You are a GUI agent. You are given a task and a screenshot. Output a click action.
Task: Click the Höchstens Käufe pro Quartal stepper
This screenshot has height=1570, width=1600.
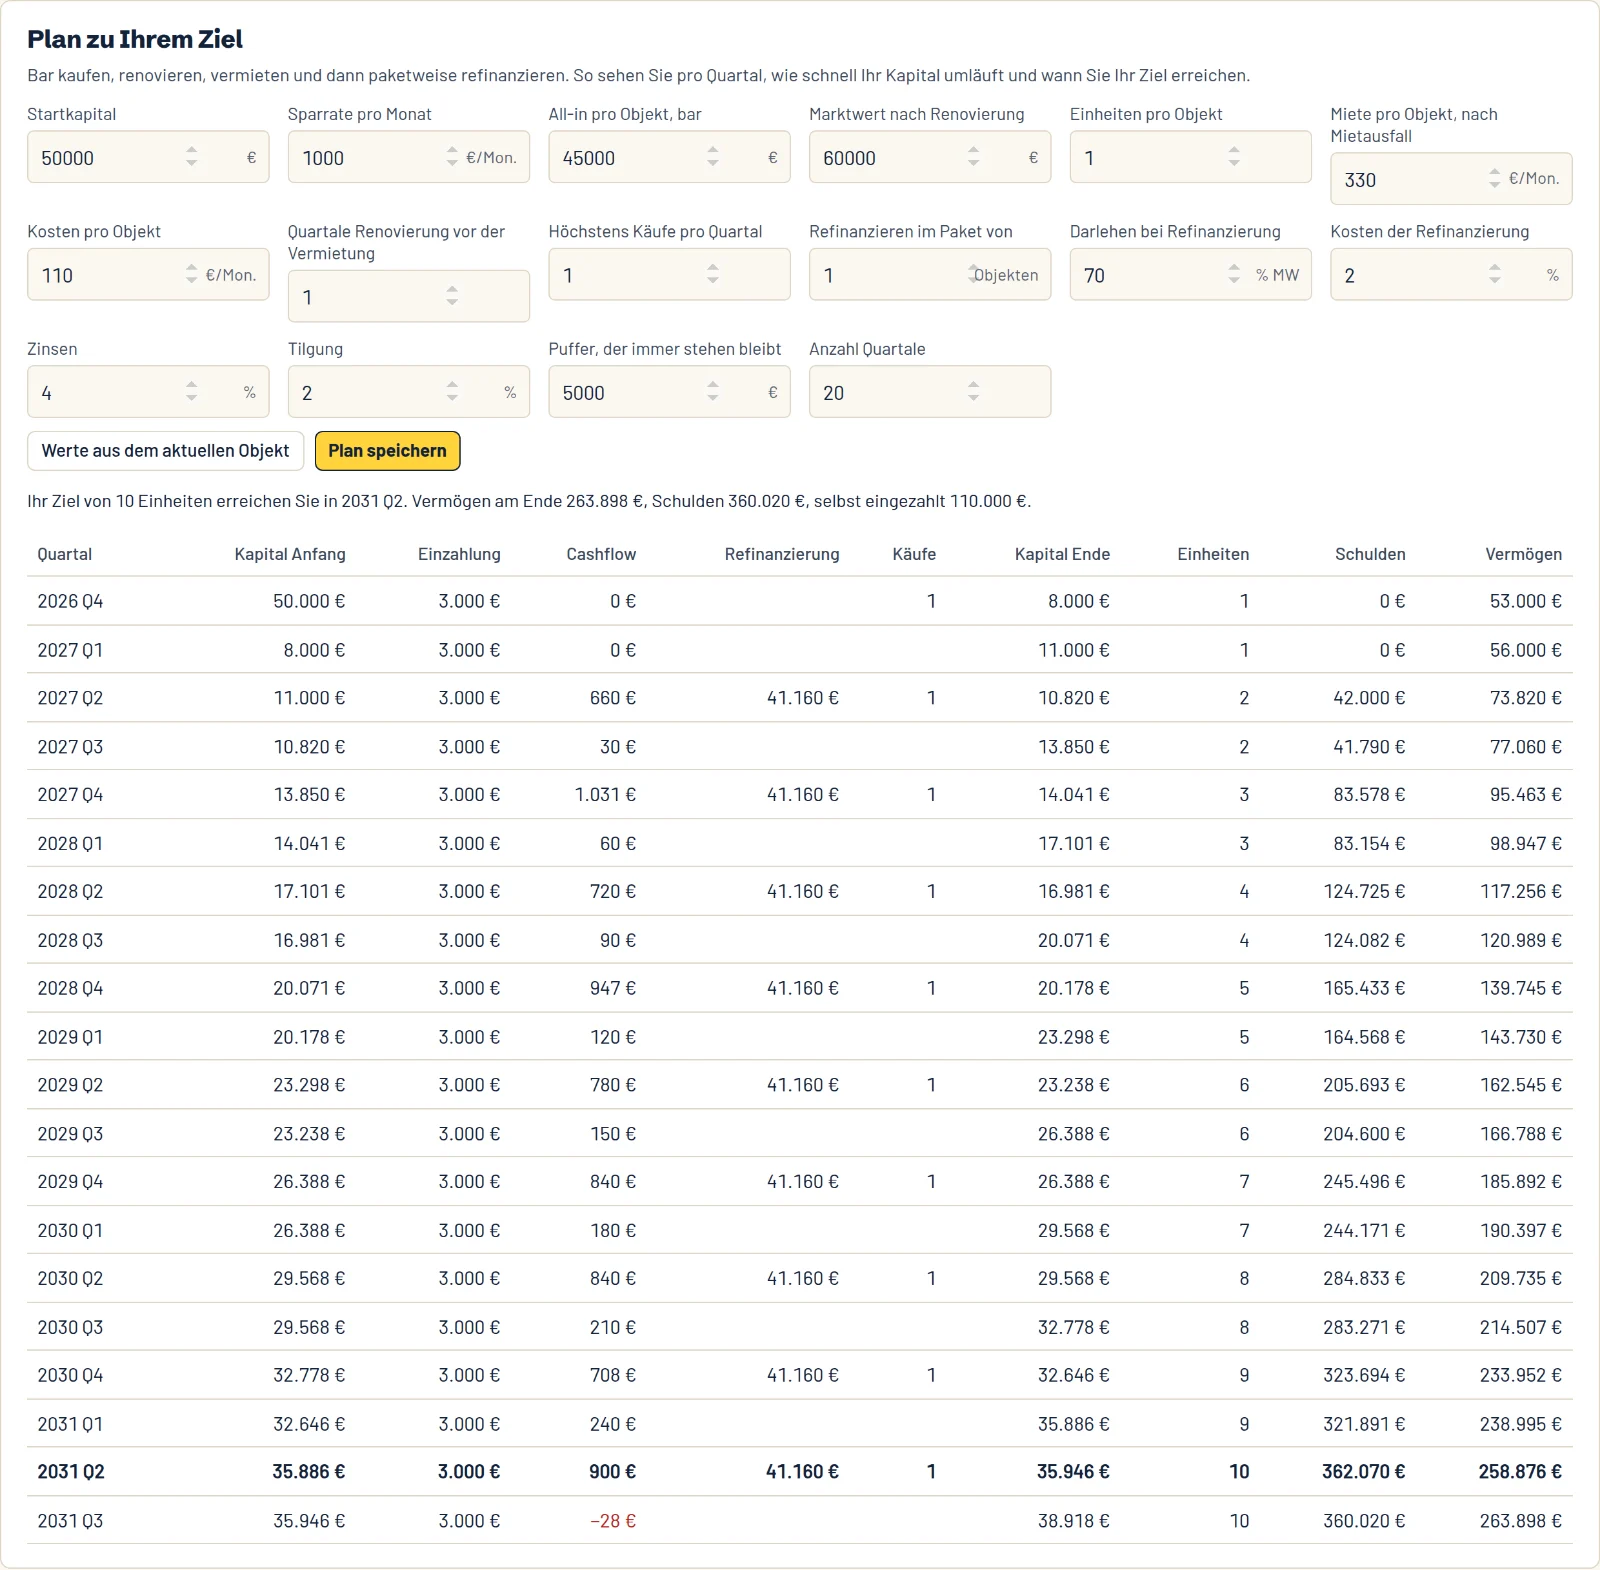(713, 274)
